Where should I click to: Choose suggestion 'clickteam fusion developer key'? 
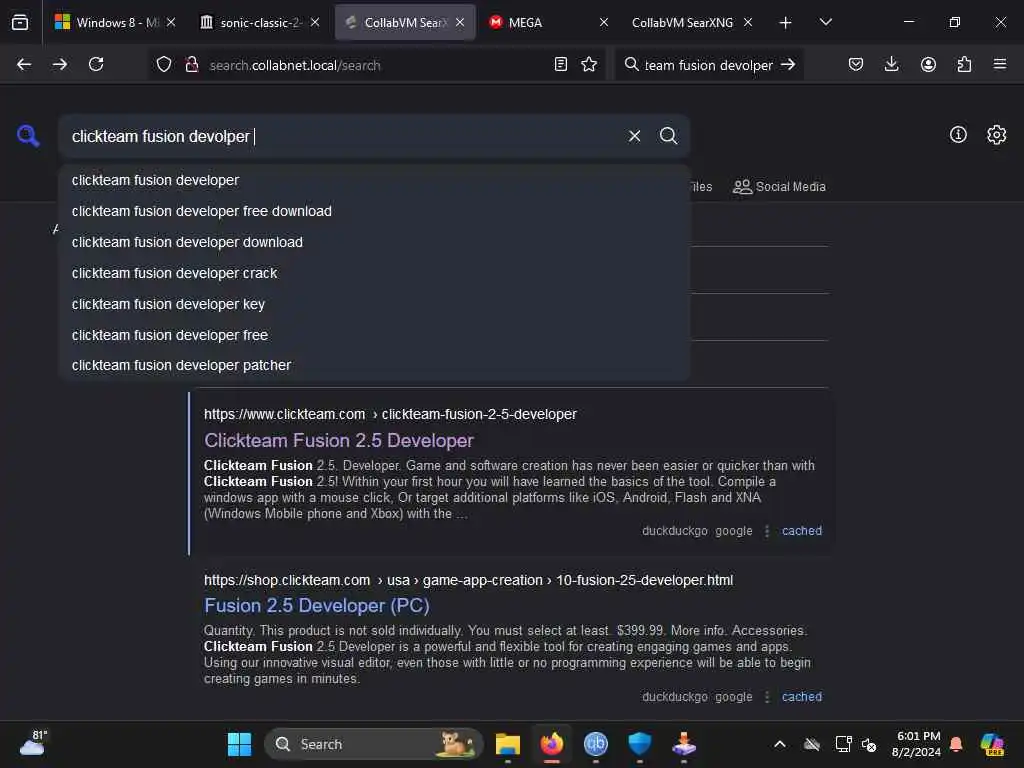pyautogui.click(x=374, y=304)
